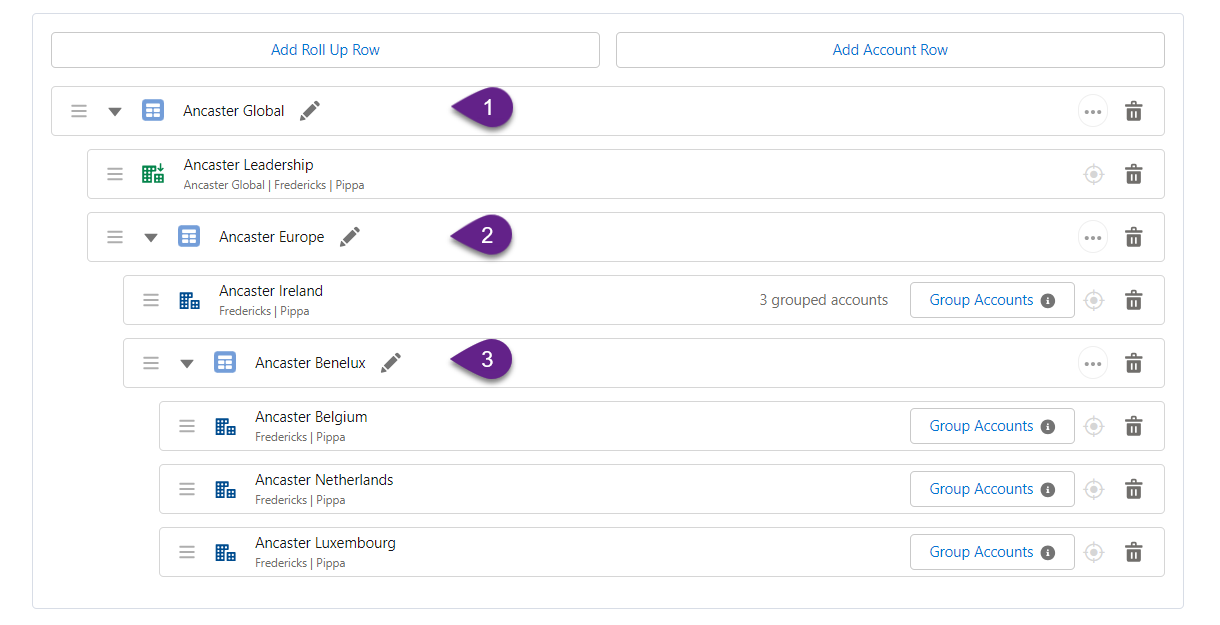Viewport: 1220px width, 625px height.
Task: Delete the Ancaster Global row
Action: click(1133, 111)
